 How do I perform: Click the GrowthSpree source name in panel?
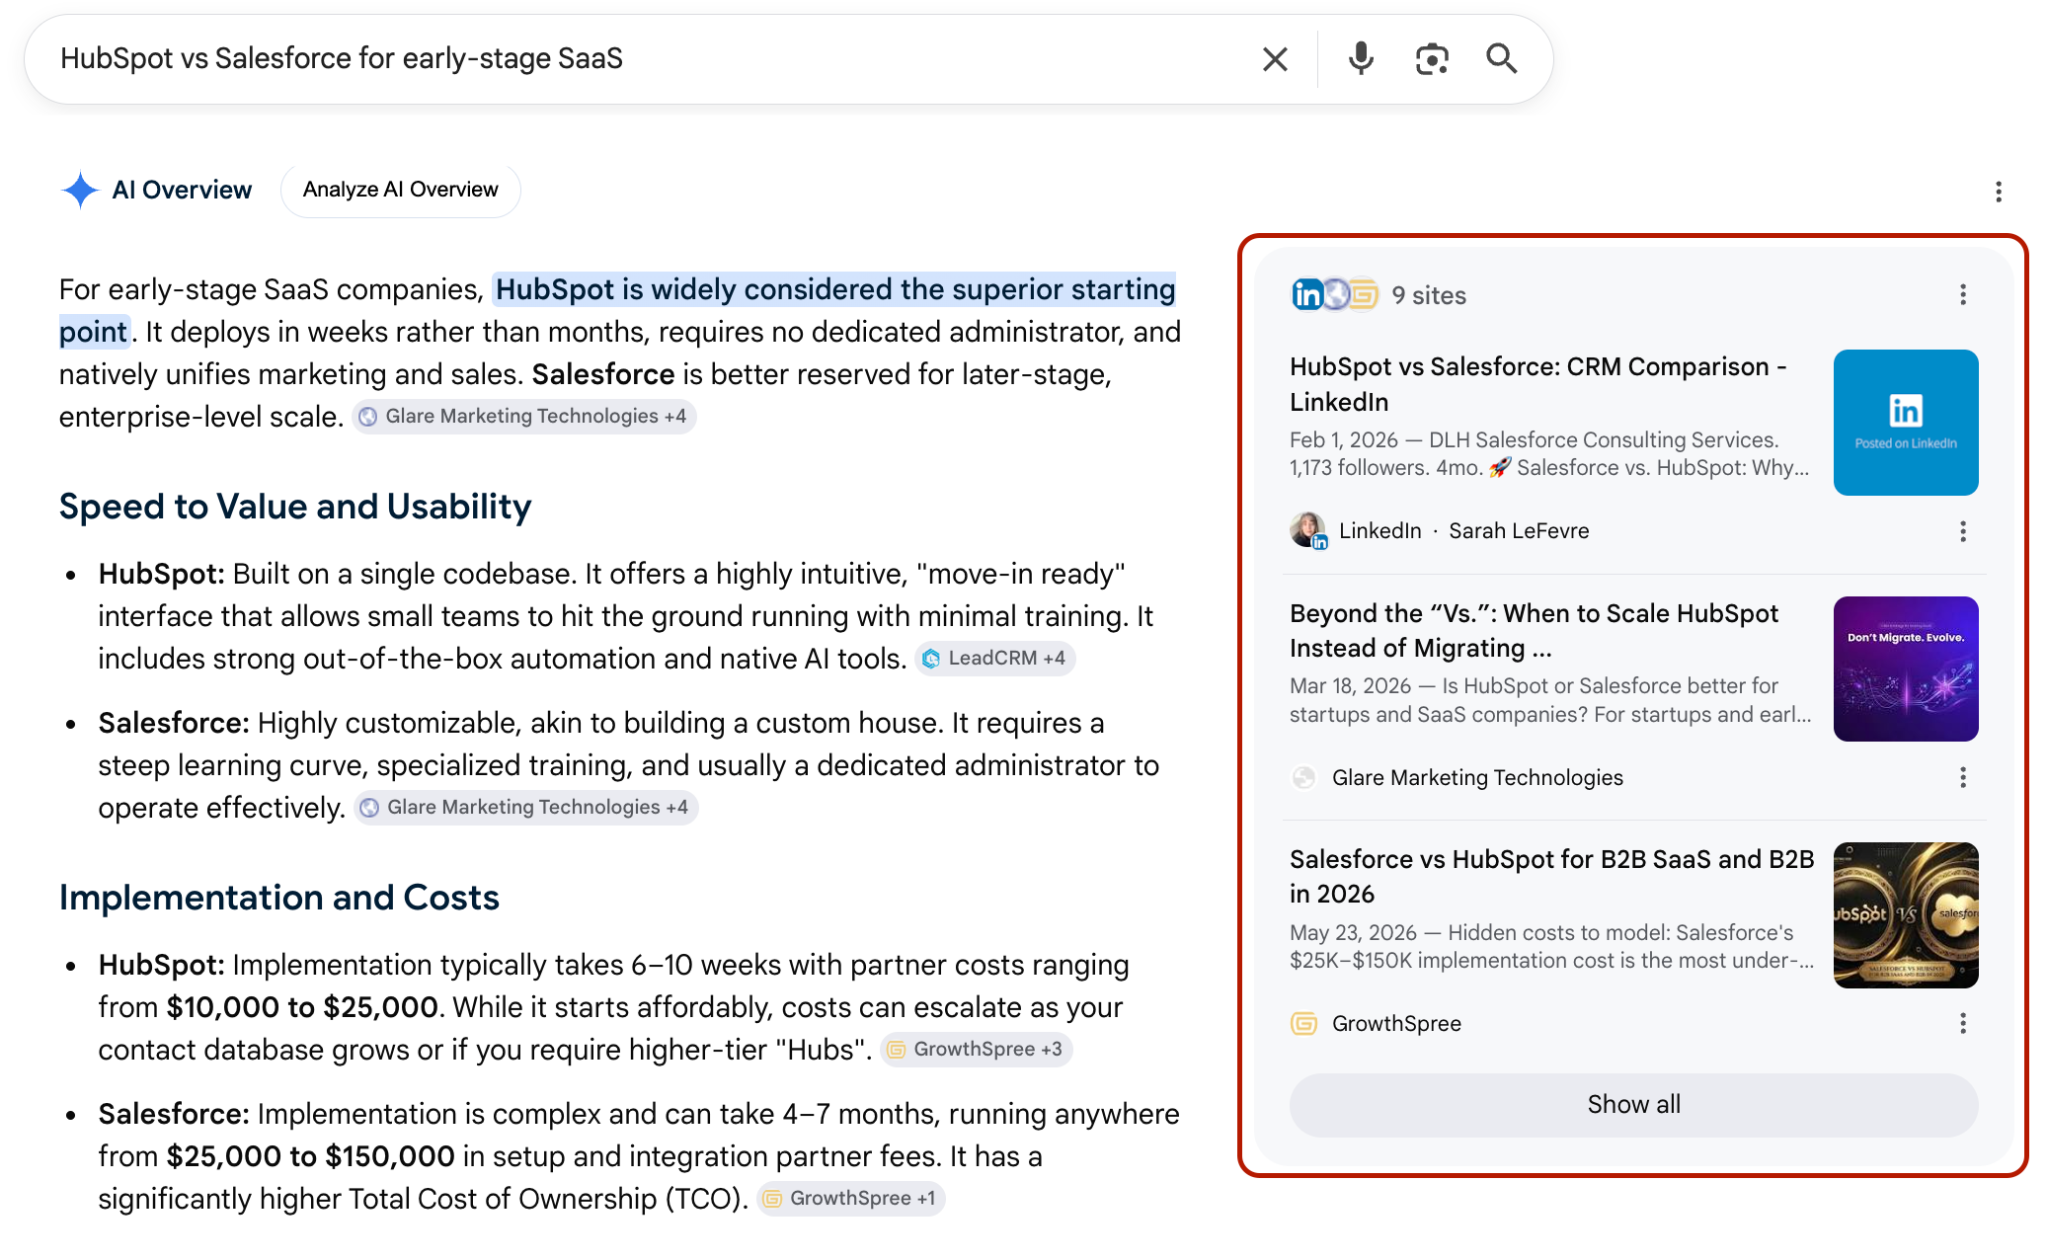[1396, 1023]
